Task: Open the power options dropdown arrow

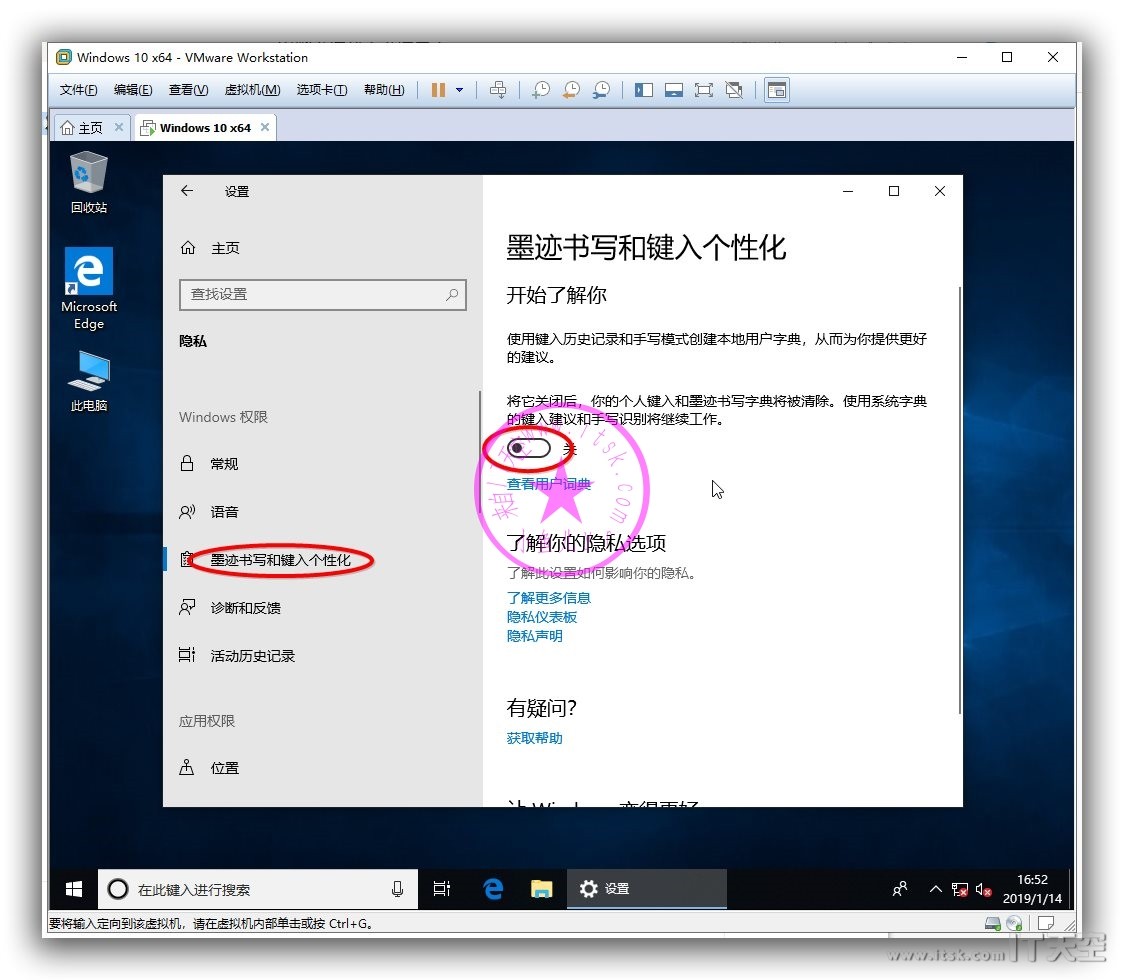Action: point(459,90)
